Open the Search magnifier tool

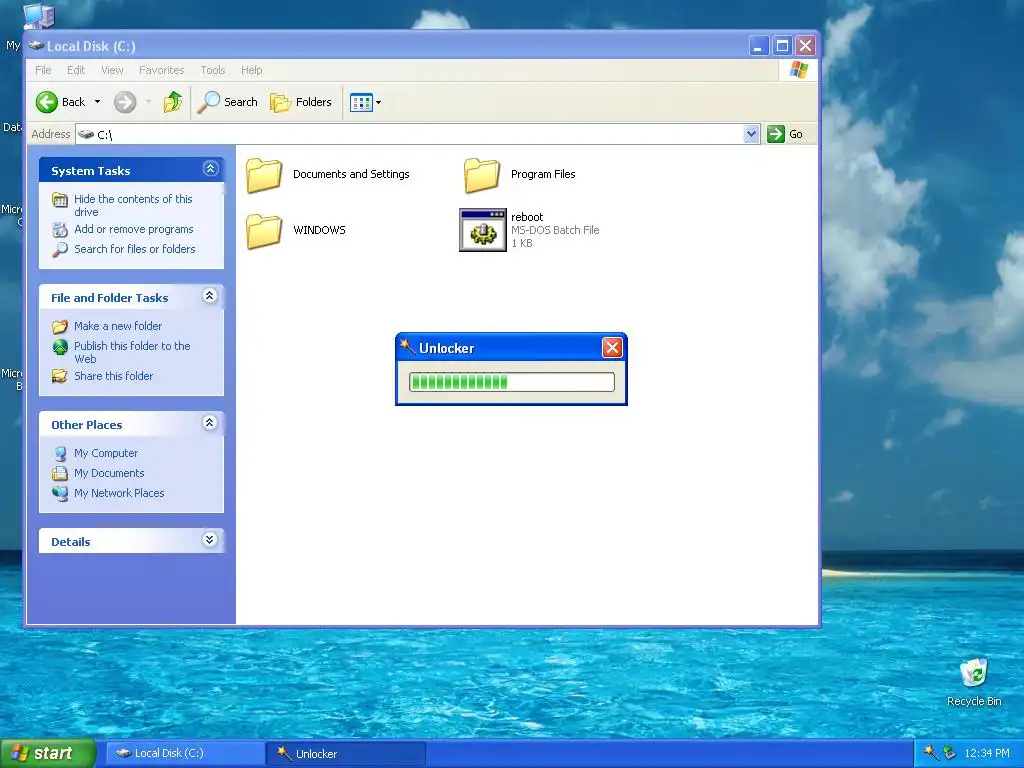[228, 102]
